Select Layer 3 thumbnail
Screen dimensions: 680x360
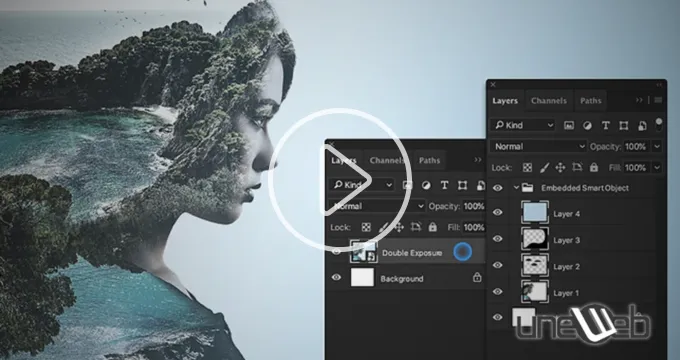point(535,239)
